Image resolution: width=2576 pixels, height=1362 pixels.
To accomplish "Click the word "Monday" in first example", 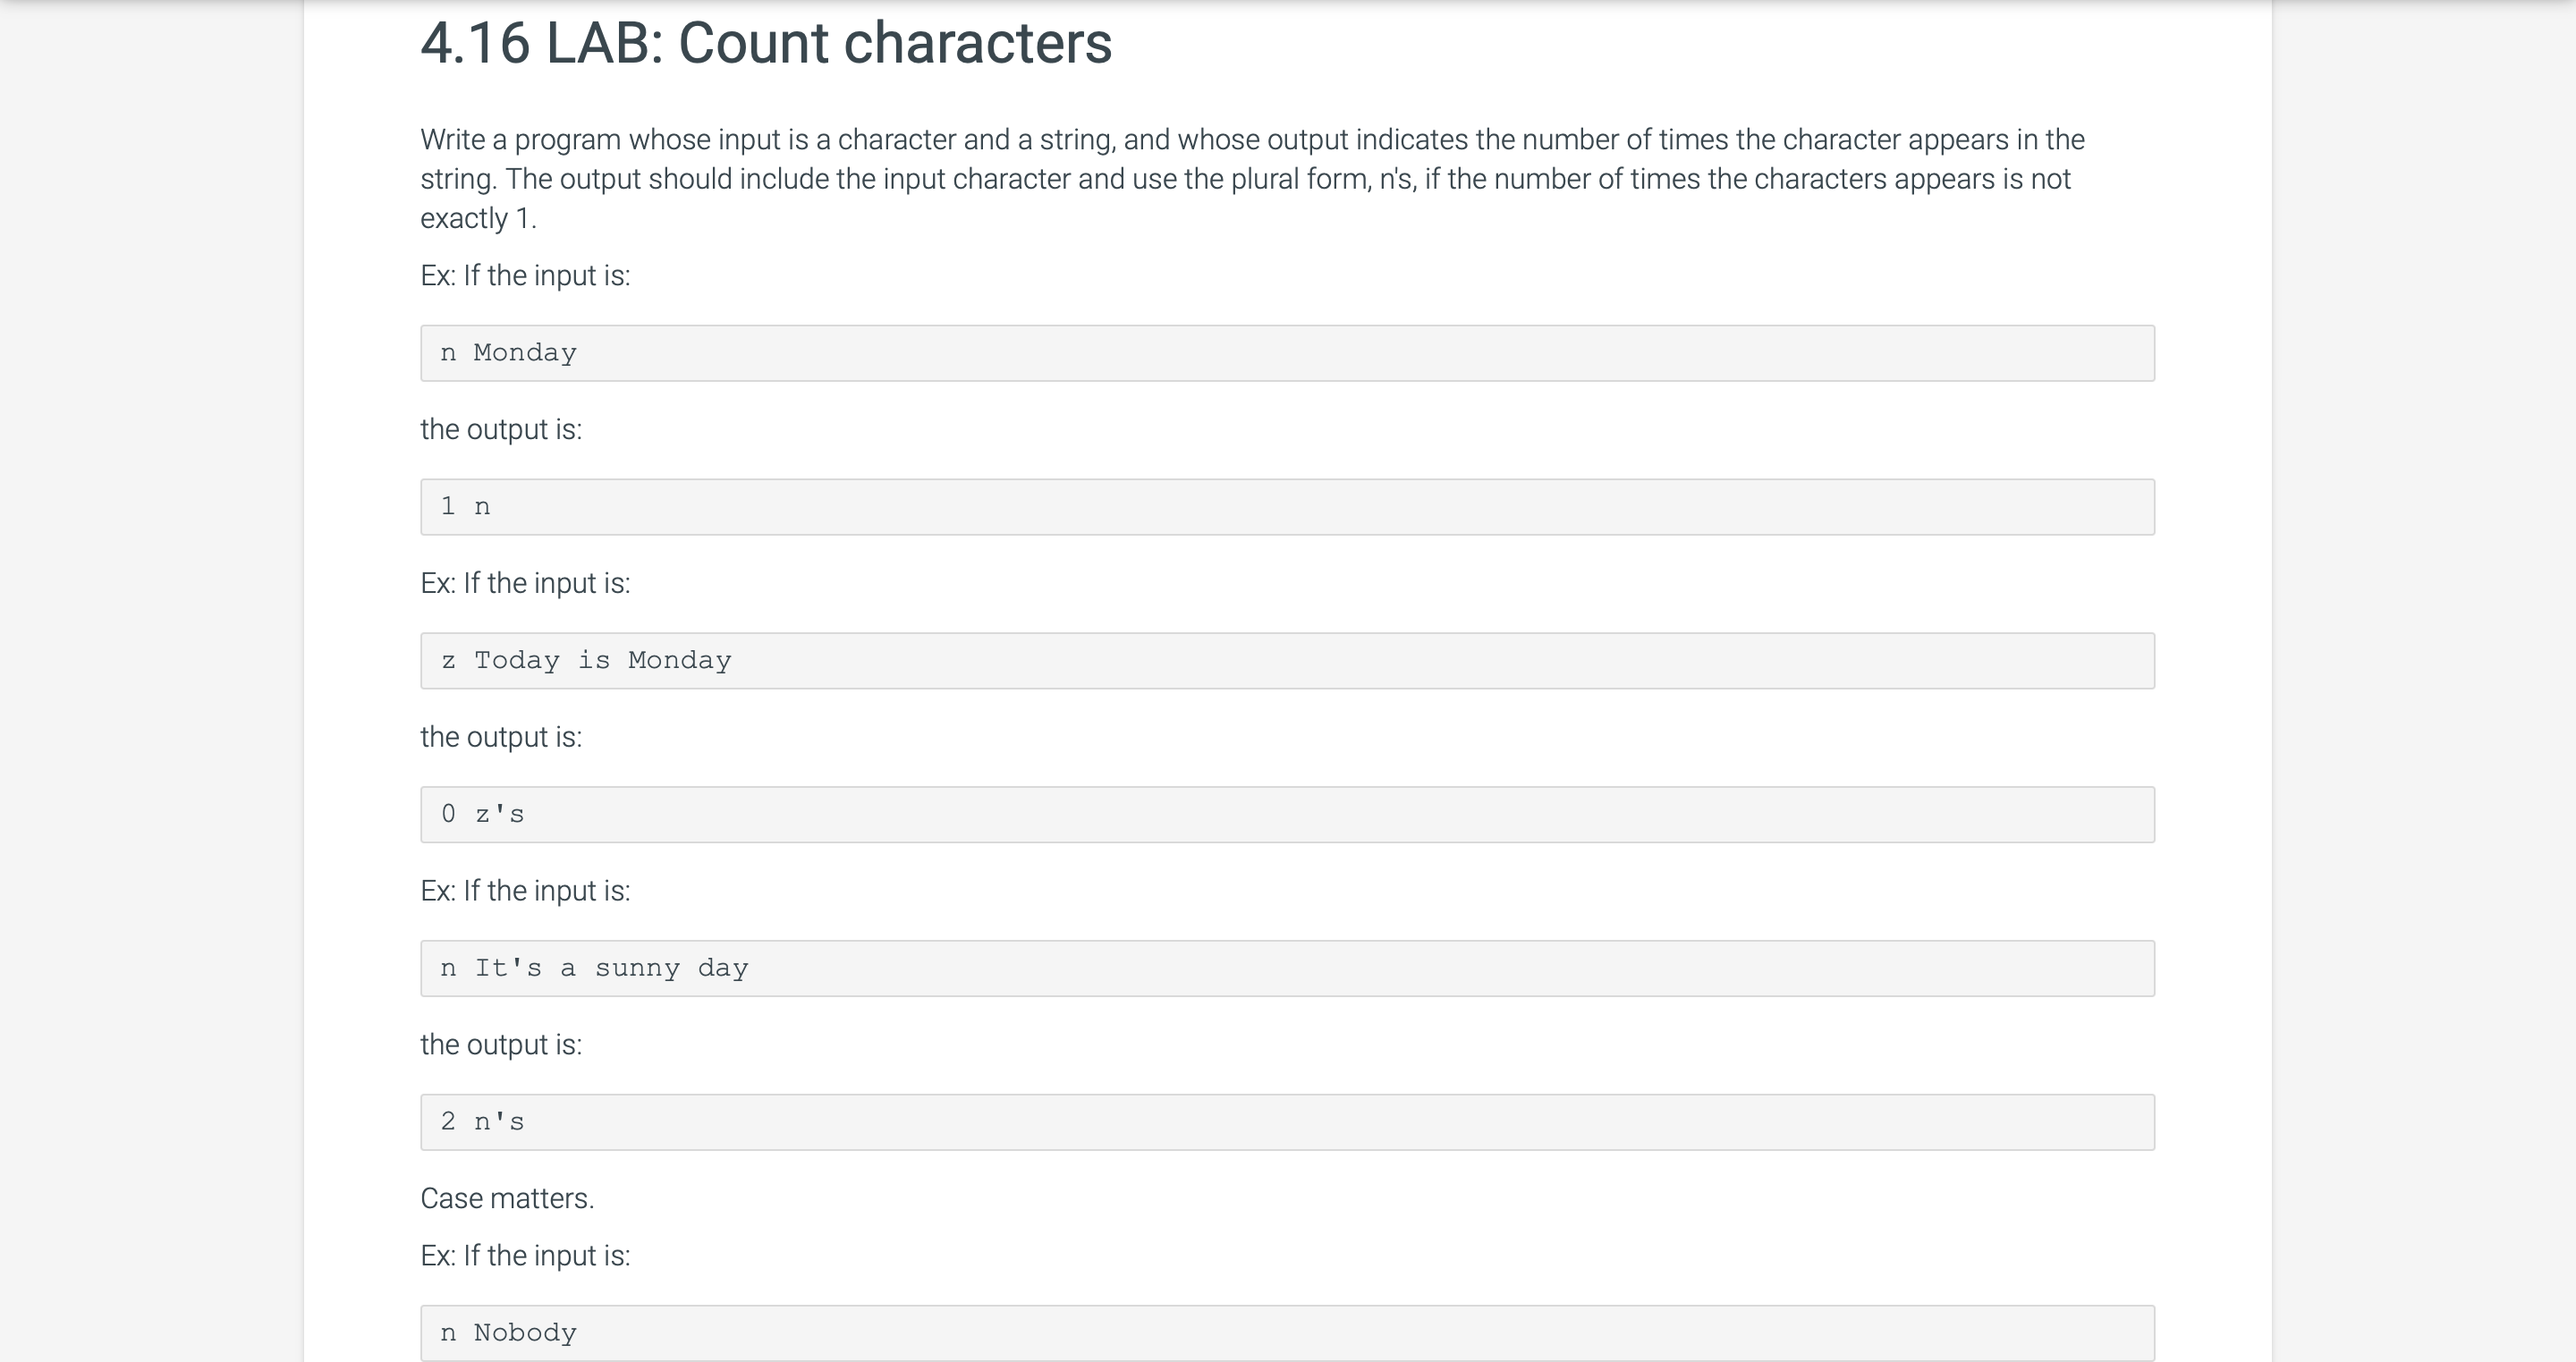I will tap(525, 353).
